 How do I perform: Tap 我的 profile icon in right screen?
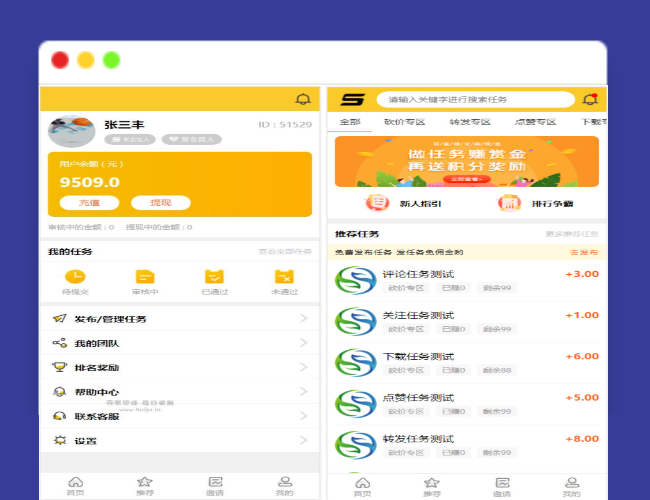[572, 483]
